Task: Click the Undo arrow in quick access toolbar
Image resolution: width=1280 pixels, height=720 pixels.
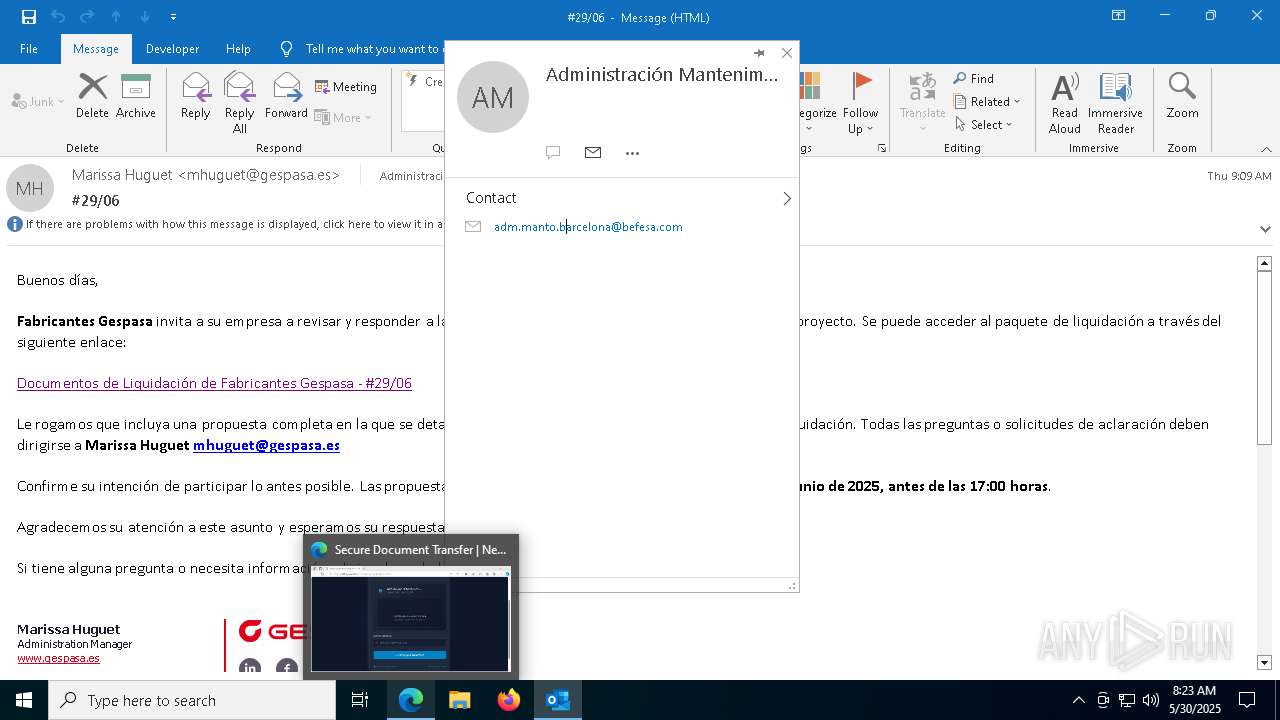Action: coord(58,17)
